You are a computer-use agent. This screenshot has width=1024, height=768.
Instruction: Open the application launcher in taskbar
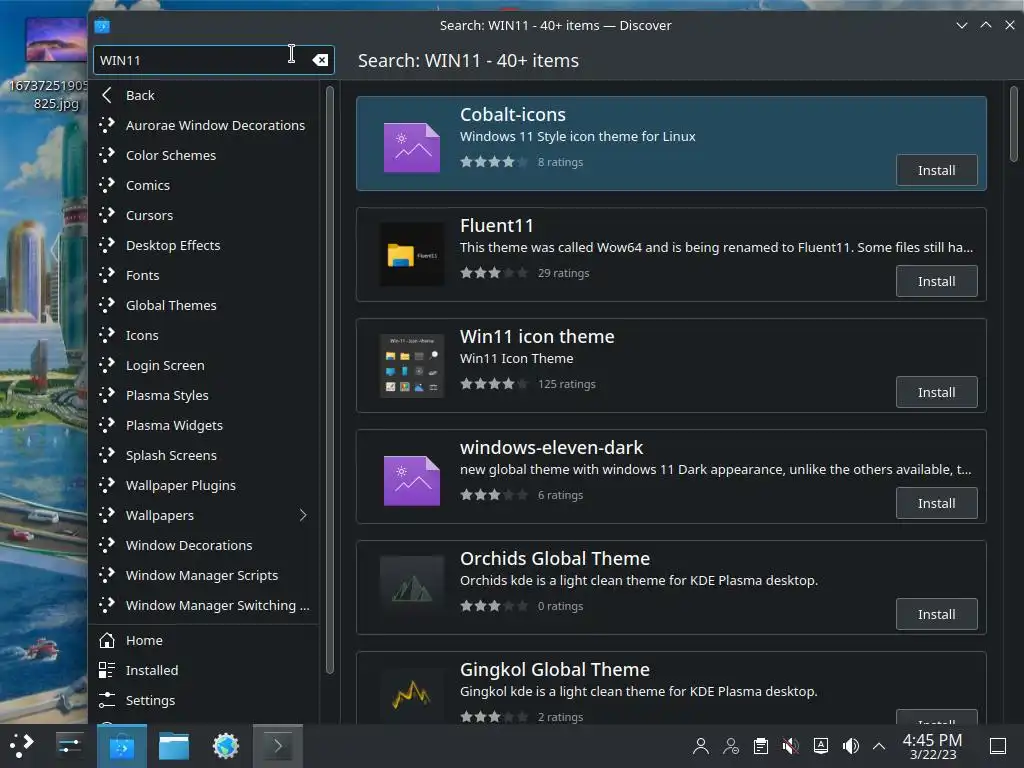tap(21, 745)
